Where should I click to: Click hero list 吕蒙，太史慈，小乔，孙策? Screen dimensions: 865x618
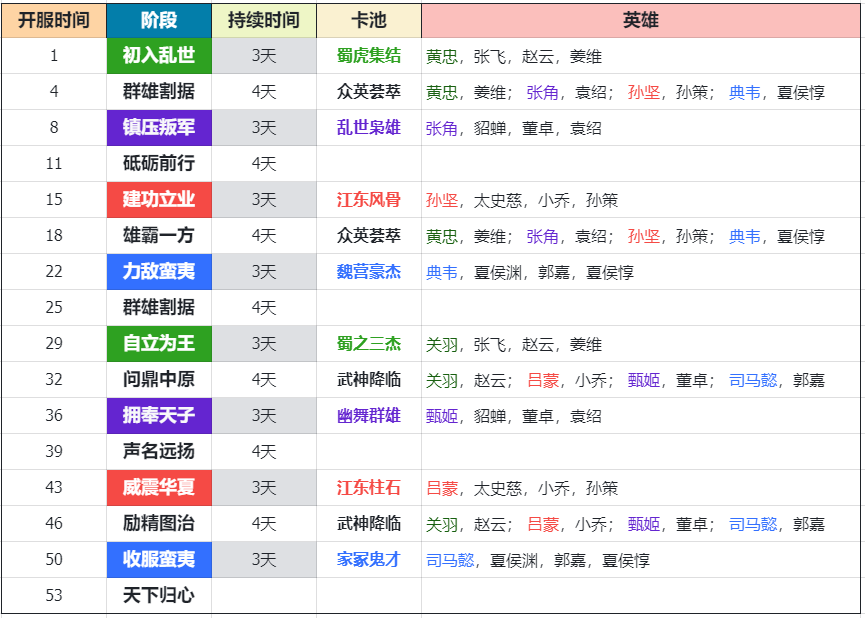[640, 488]
